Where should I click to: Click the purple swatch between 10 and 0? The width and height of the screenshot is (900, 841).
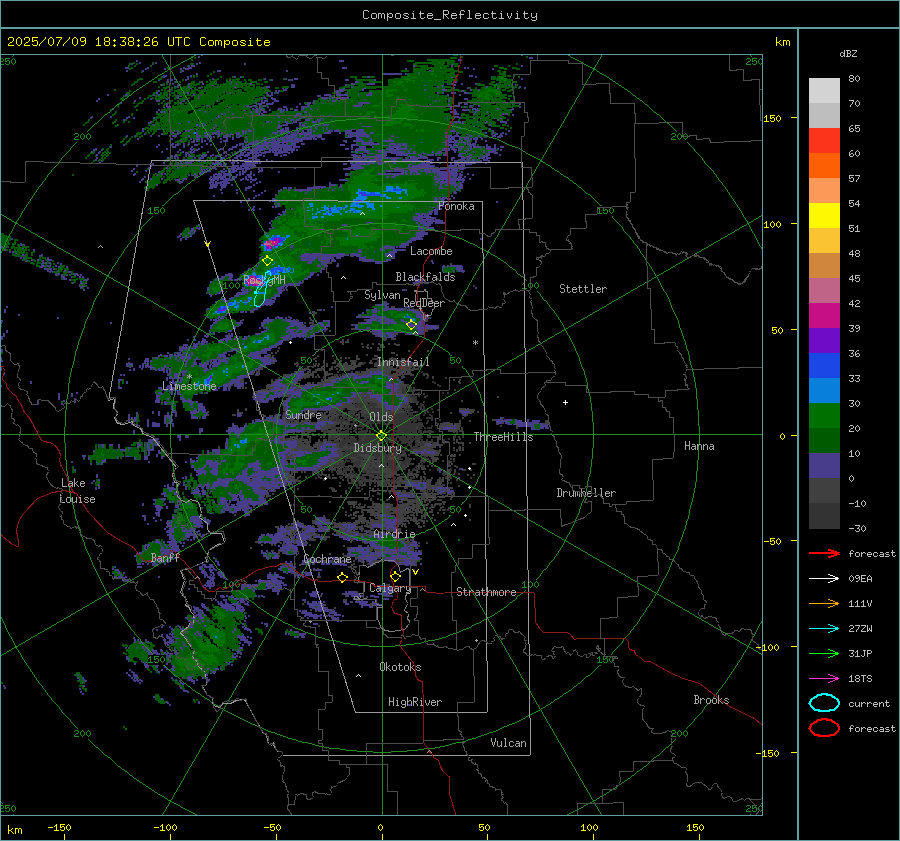[x=824, y=465]
